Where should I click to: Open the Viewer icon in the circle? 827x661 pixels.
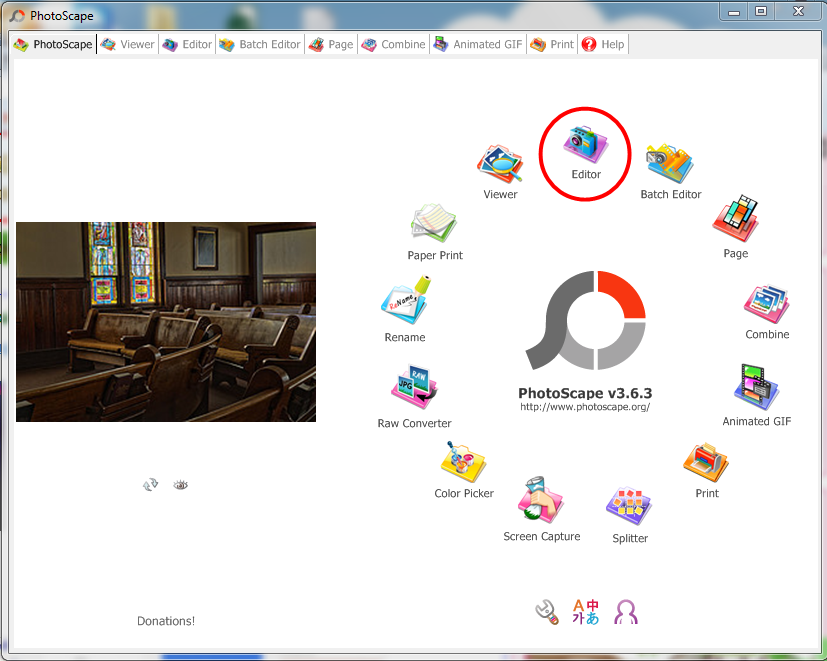[500, 165]
